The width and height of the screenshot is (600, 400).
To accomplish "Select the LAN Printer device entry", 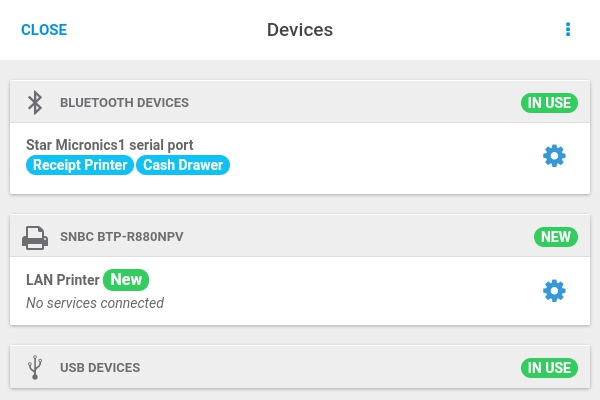I will (x=300, y=291).
